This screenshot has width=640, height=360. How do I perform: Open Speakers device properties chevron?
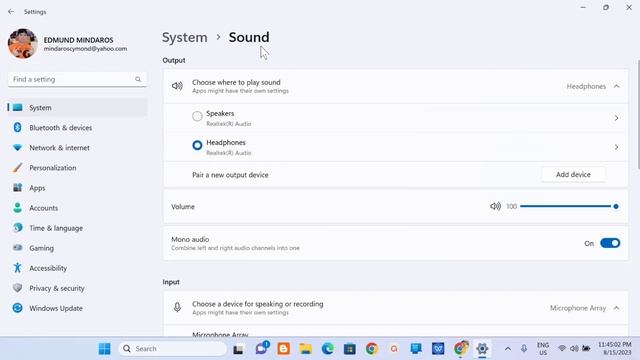(x=616, y=118)
